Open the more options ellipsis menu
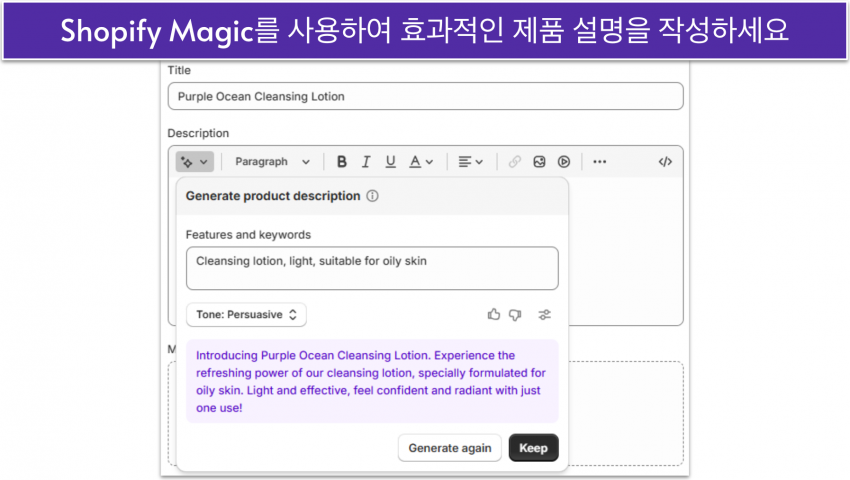The image size is (850, 480). point(599,161)
